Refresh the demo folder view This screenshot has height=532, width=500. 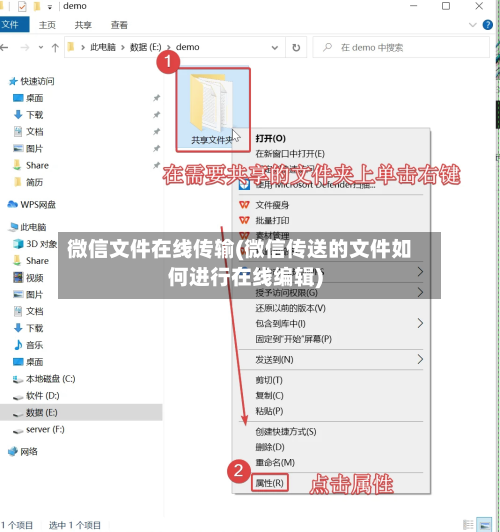click(x=296, y=48)
